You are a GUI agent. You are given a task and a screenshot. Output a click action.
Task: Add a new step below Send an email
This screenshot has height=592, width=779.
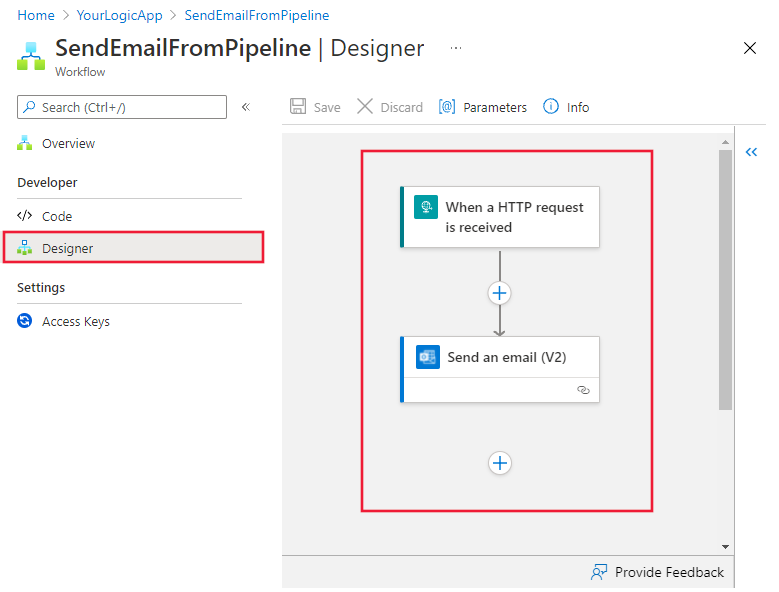[x=500, y=463]
